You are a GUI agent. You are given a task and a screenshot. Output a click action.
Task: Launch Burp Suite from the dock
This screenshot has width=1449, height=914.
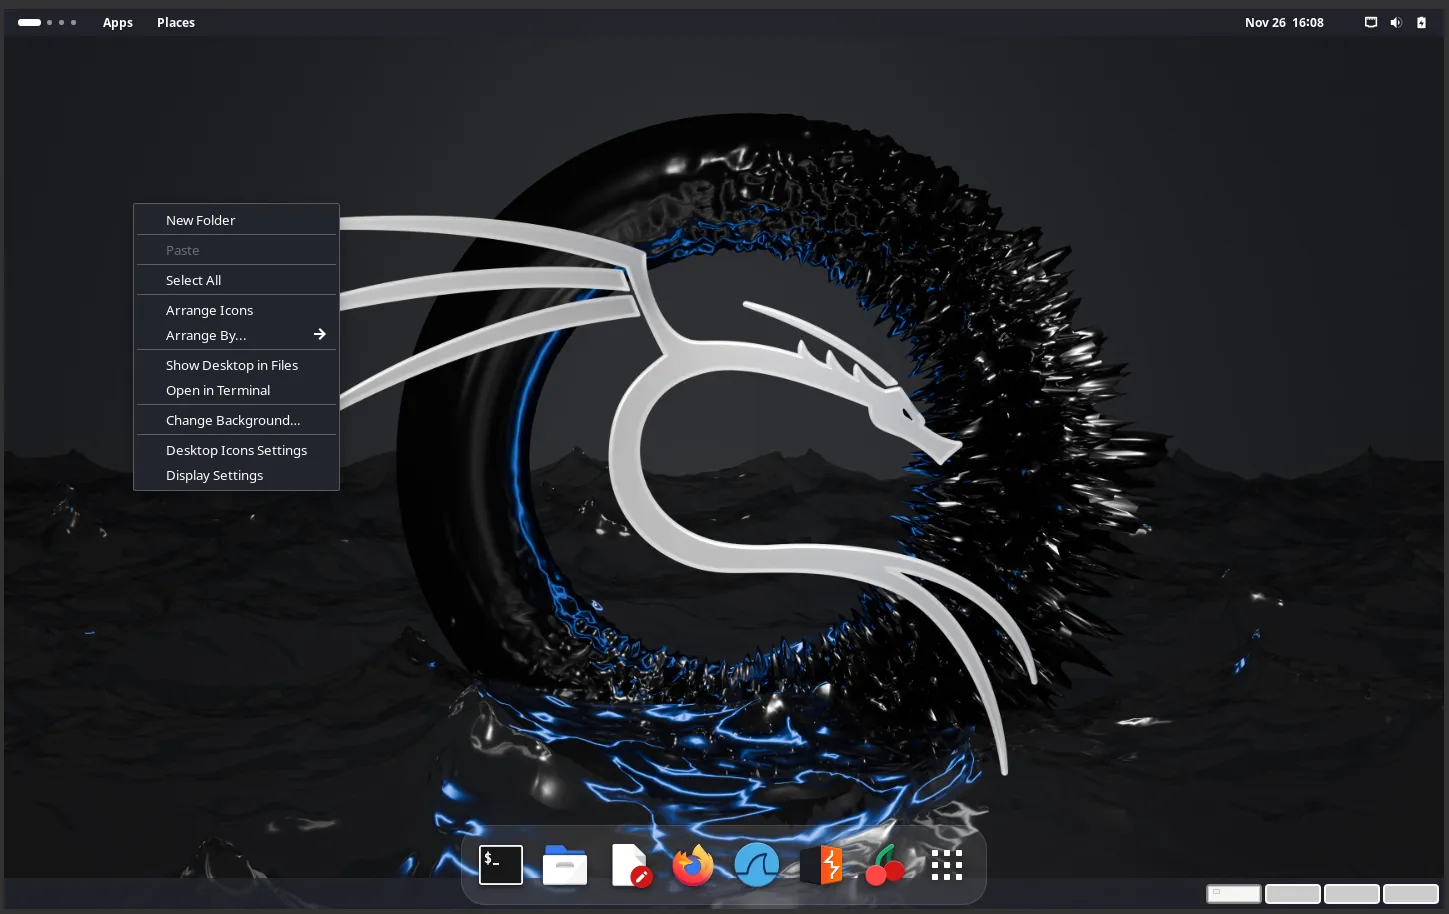tap(821, 865)
